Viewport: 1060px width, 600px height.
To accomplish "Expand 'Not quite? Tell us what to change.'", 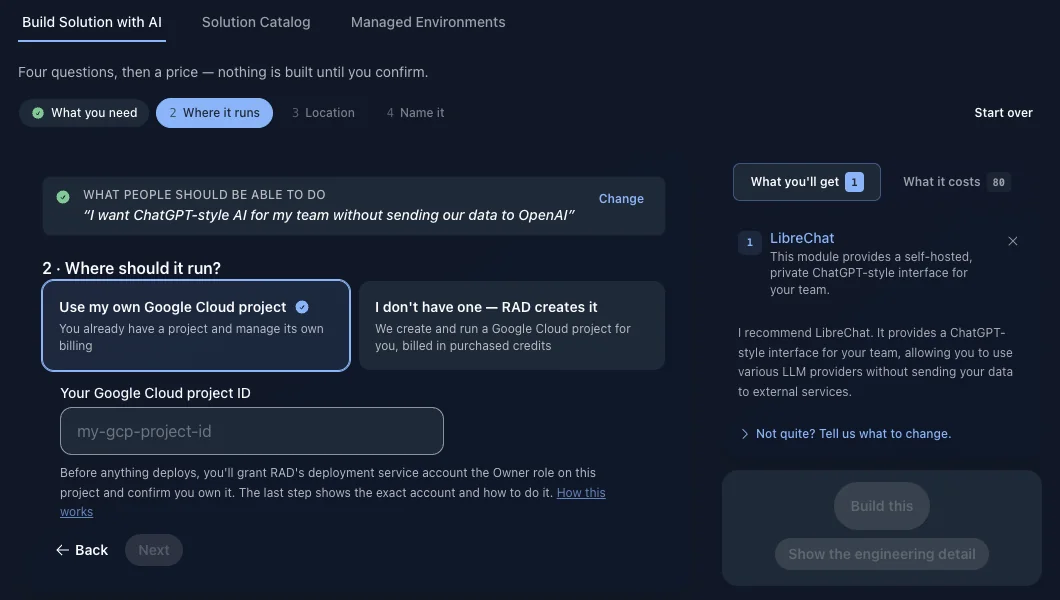I will tap(846, 434).
